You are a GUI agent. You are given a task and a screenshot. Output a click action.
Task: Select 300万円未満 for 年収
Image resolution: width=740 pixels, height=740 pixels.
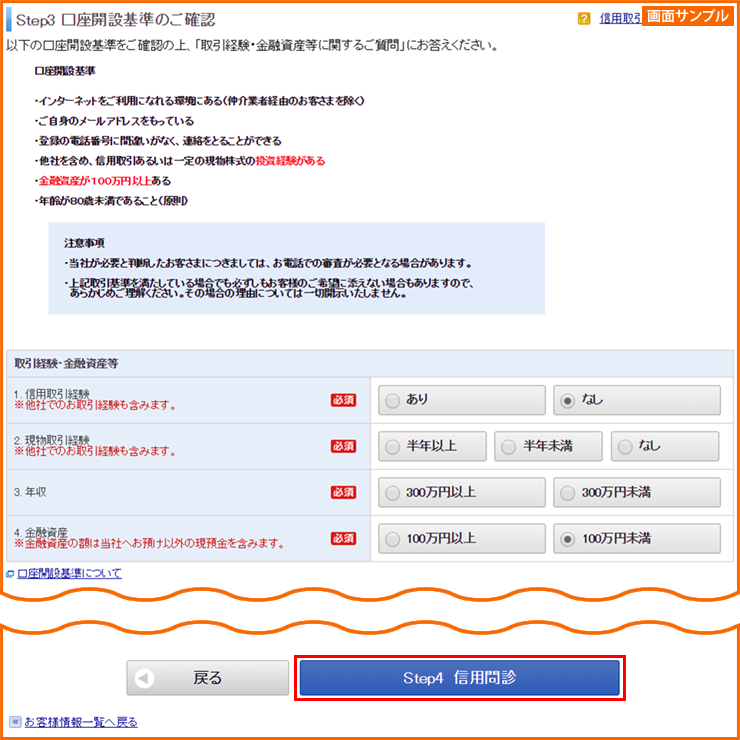click(x=637, y=492)
